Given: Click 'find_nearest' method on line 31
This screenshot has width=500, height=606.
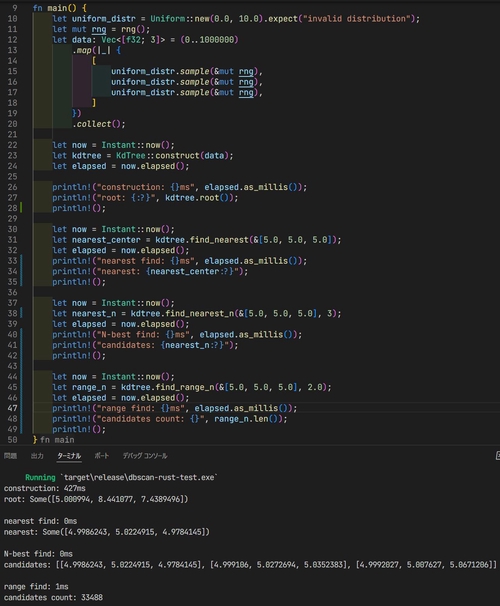Looking at the screenshot, I should pos(219,240).
